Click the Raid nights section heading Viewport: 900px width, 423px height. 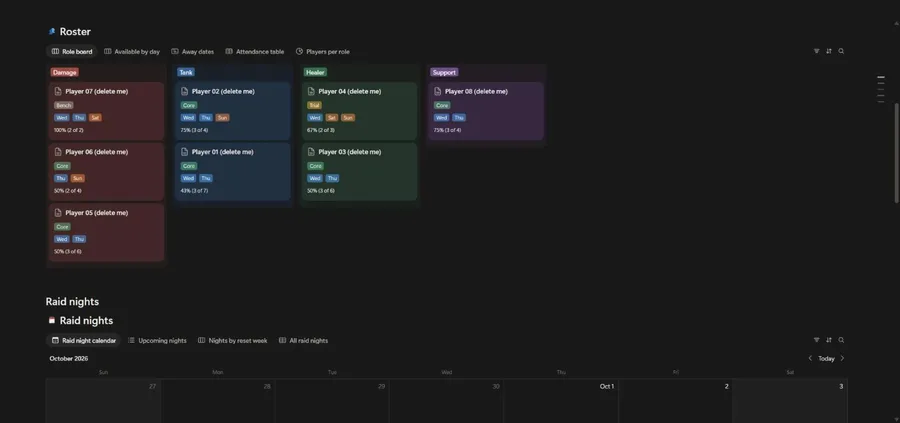[72, 302]
